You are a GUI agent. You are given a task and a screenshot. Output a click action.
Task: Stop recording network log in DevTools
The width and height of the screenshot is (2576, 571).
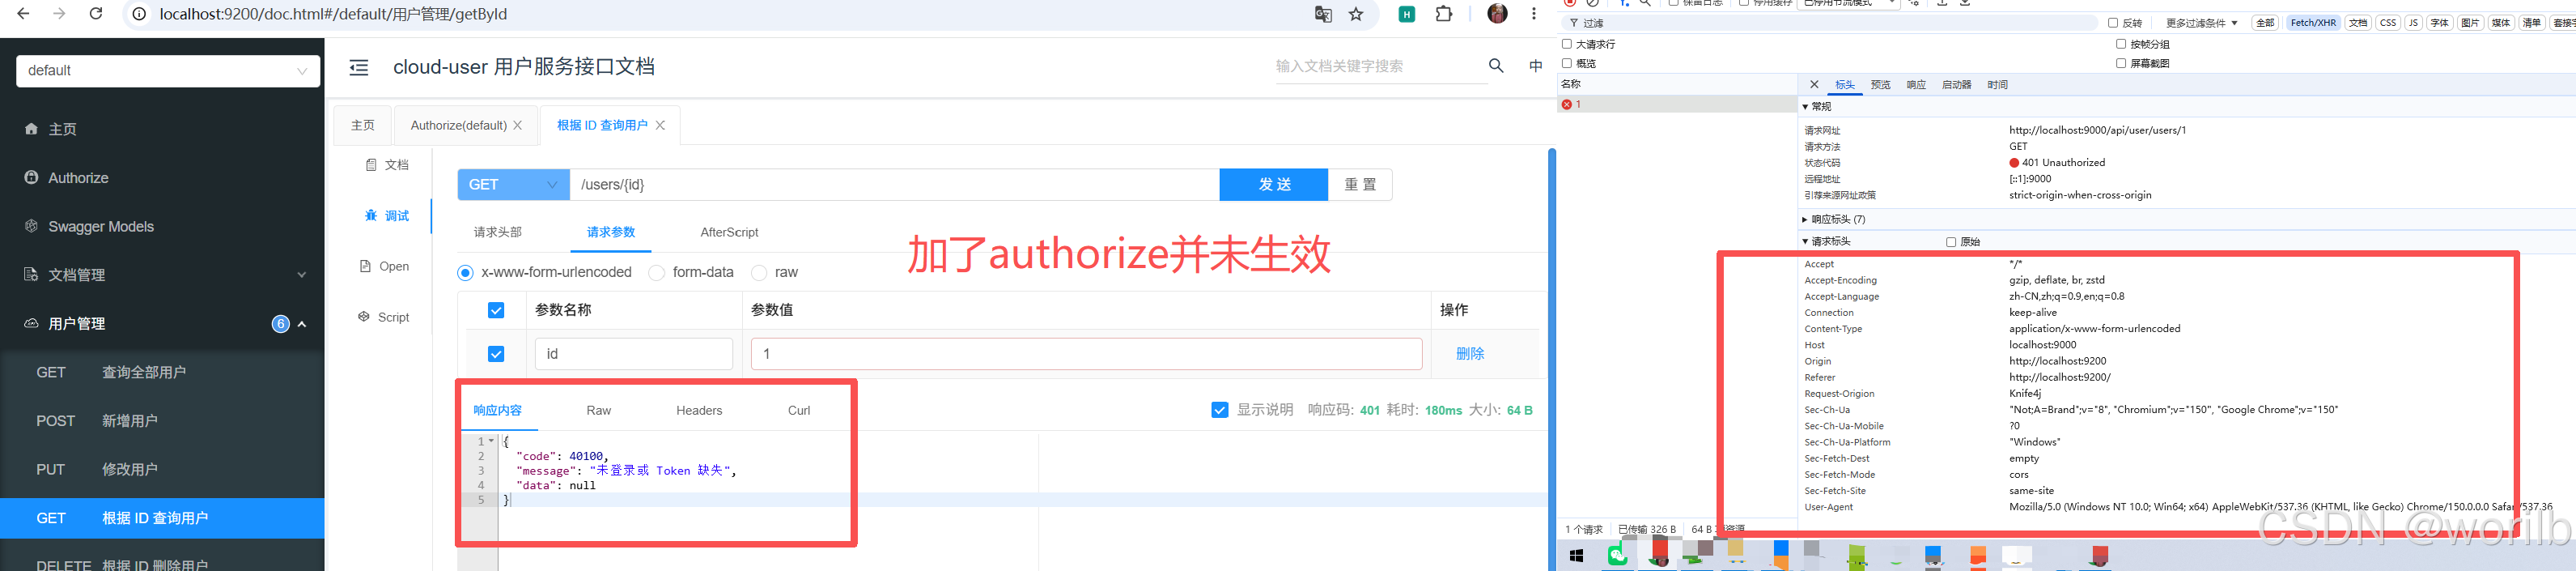1570,3
